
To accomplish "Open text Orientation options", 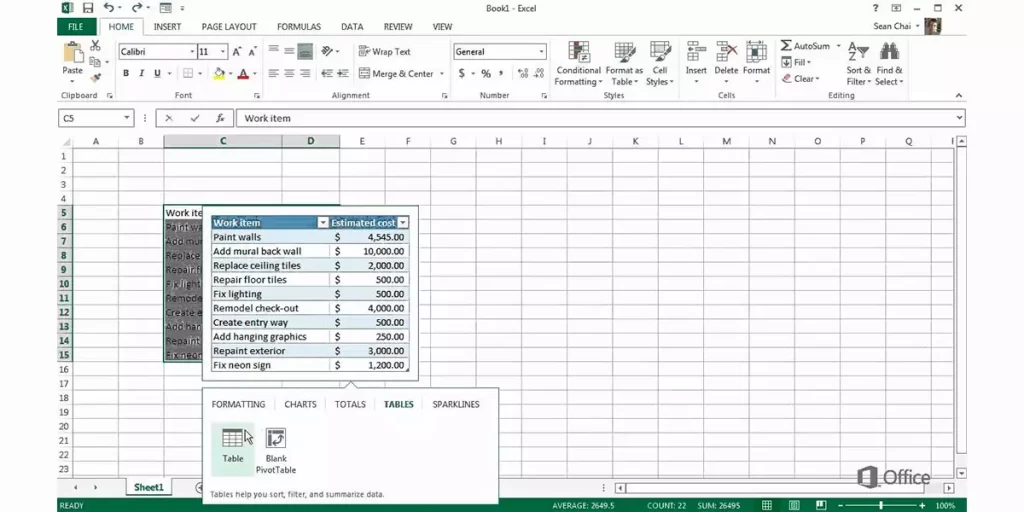I will click(328, 51).
